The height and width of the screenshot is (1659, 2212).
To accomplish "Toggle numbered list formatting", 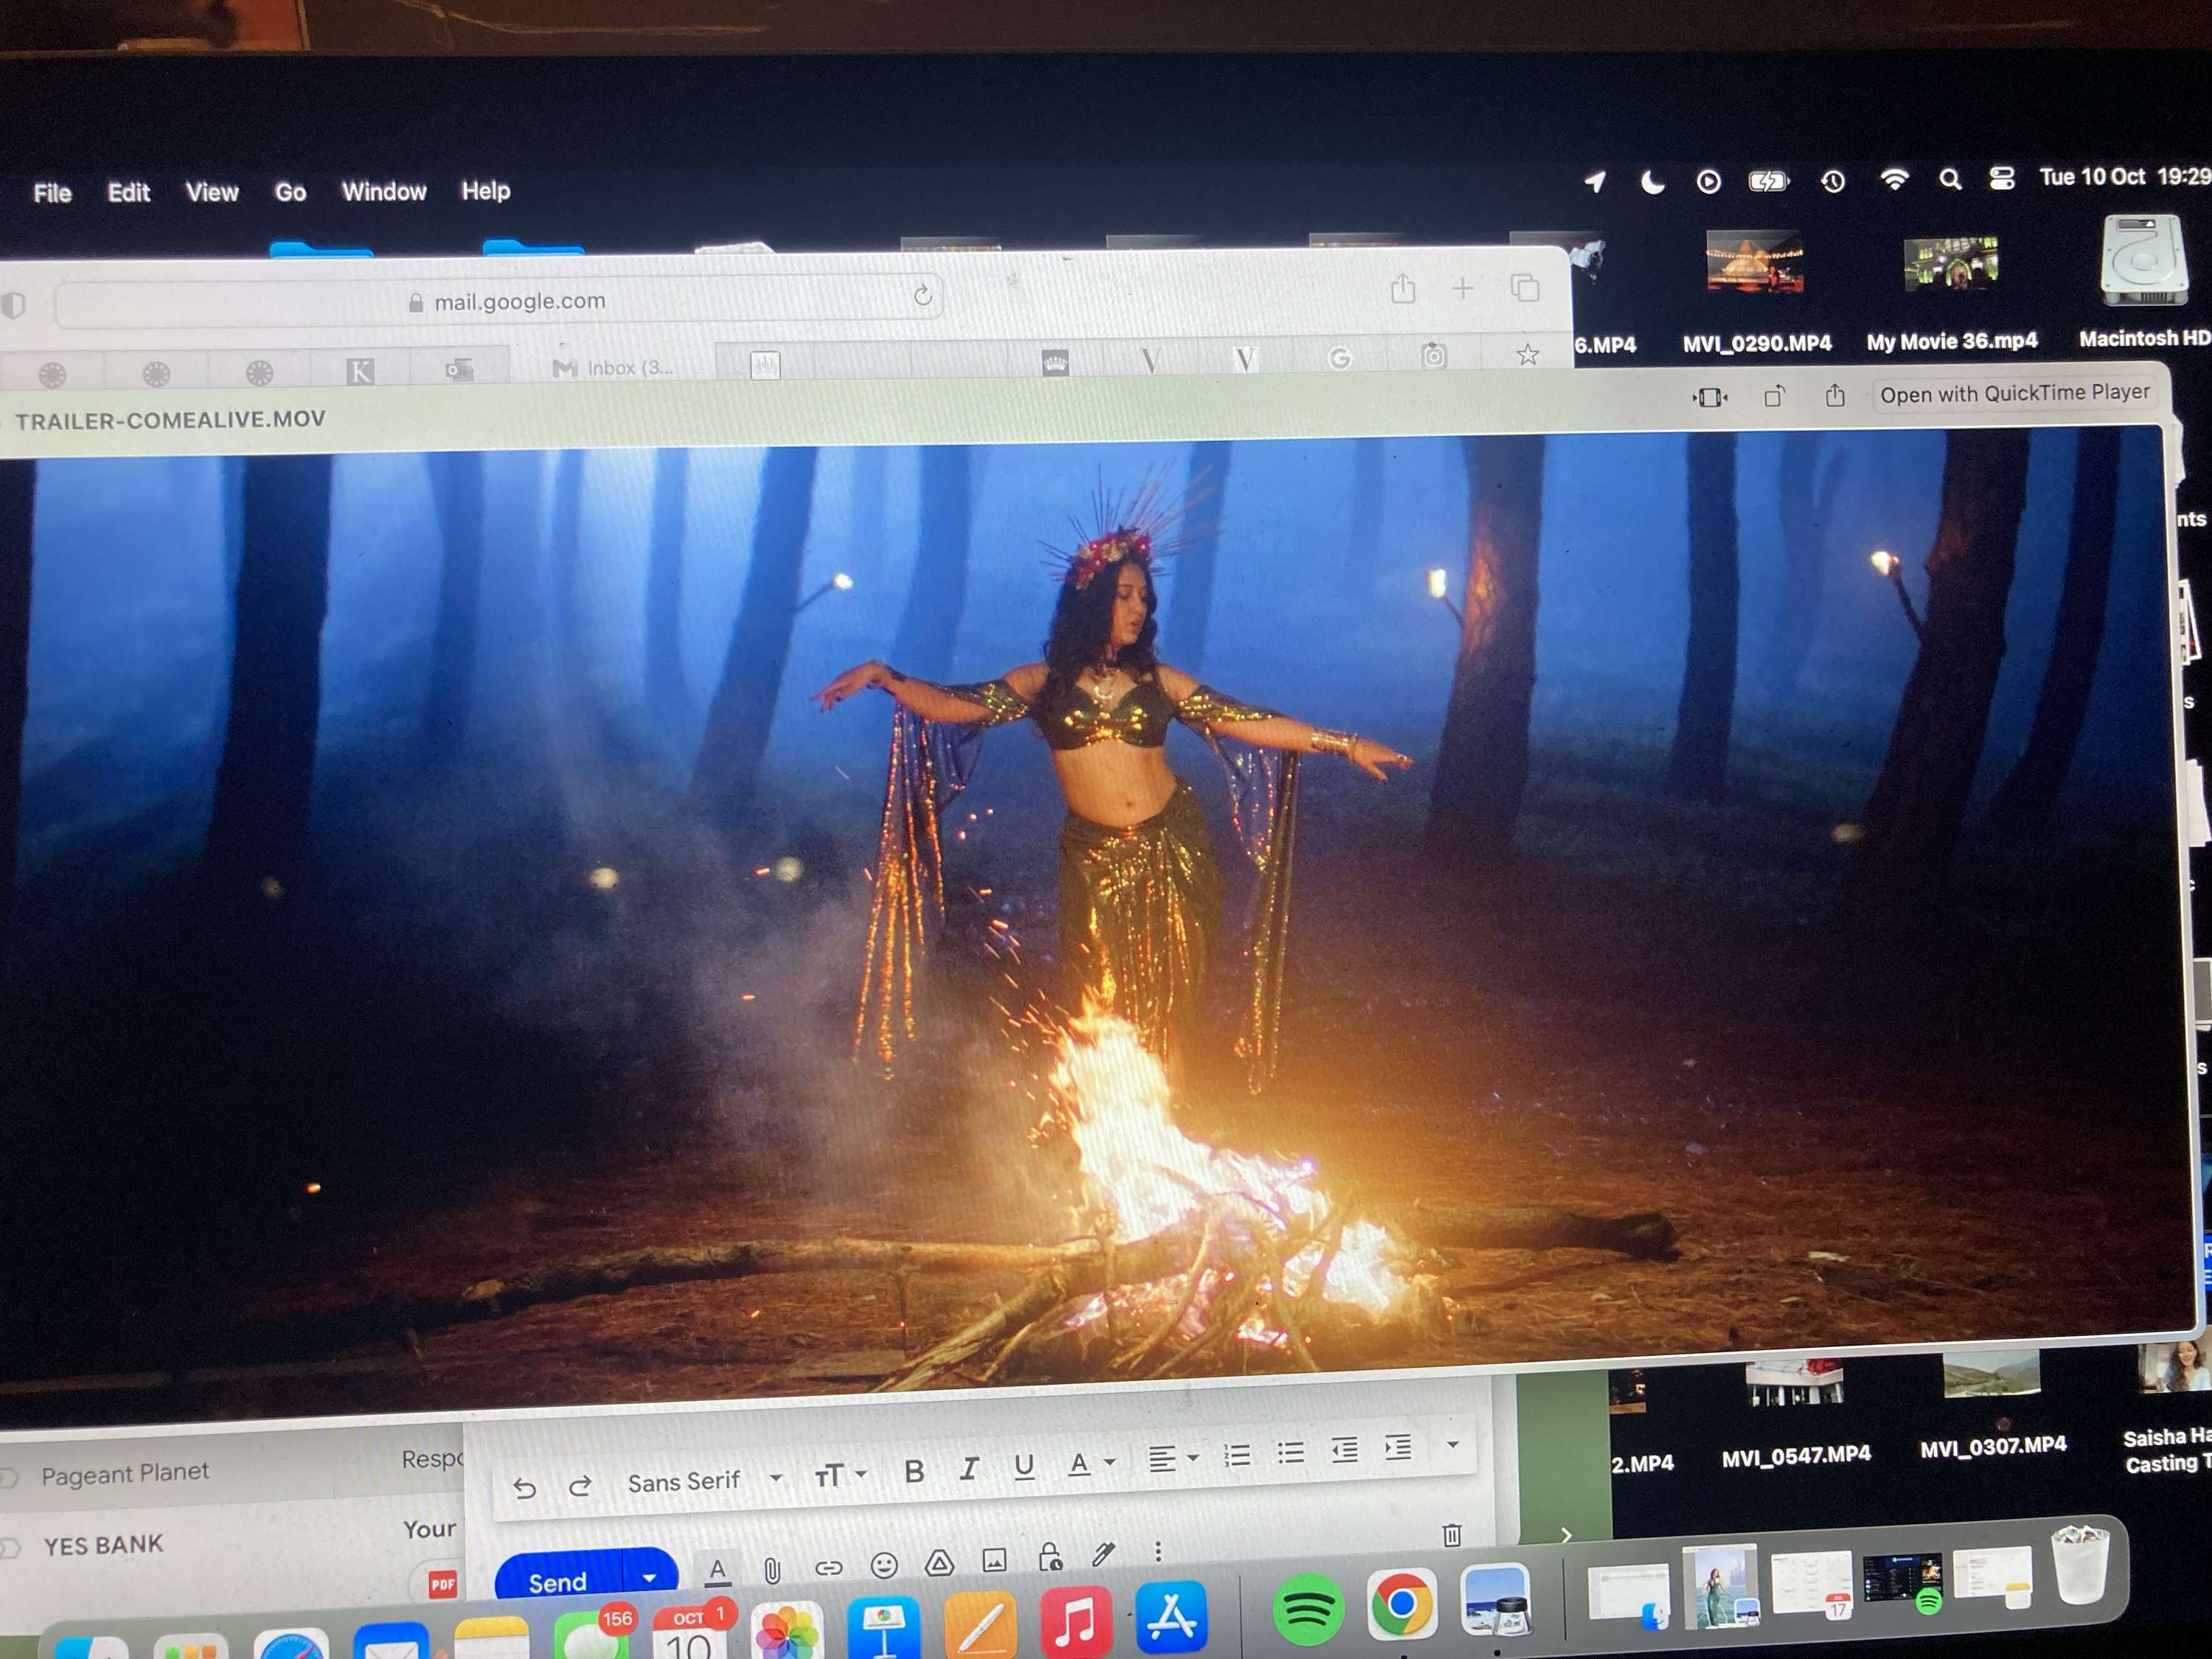I will point(1237,1456).
